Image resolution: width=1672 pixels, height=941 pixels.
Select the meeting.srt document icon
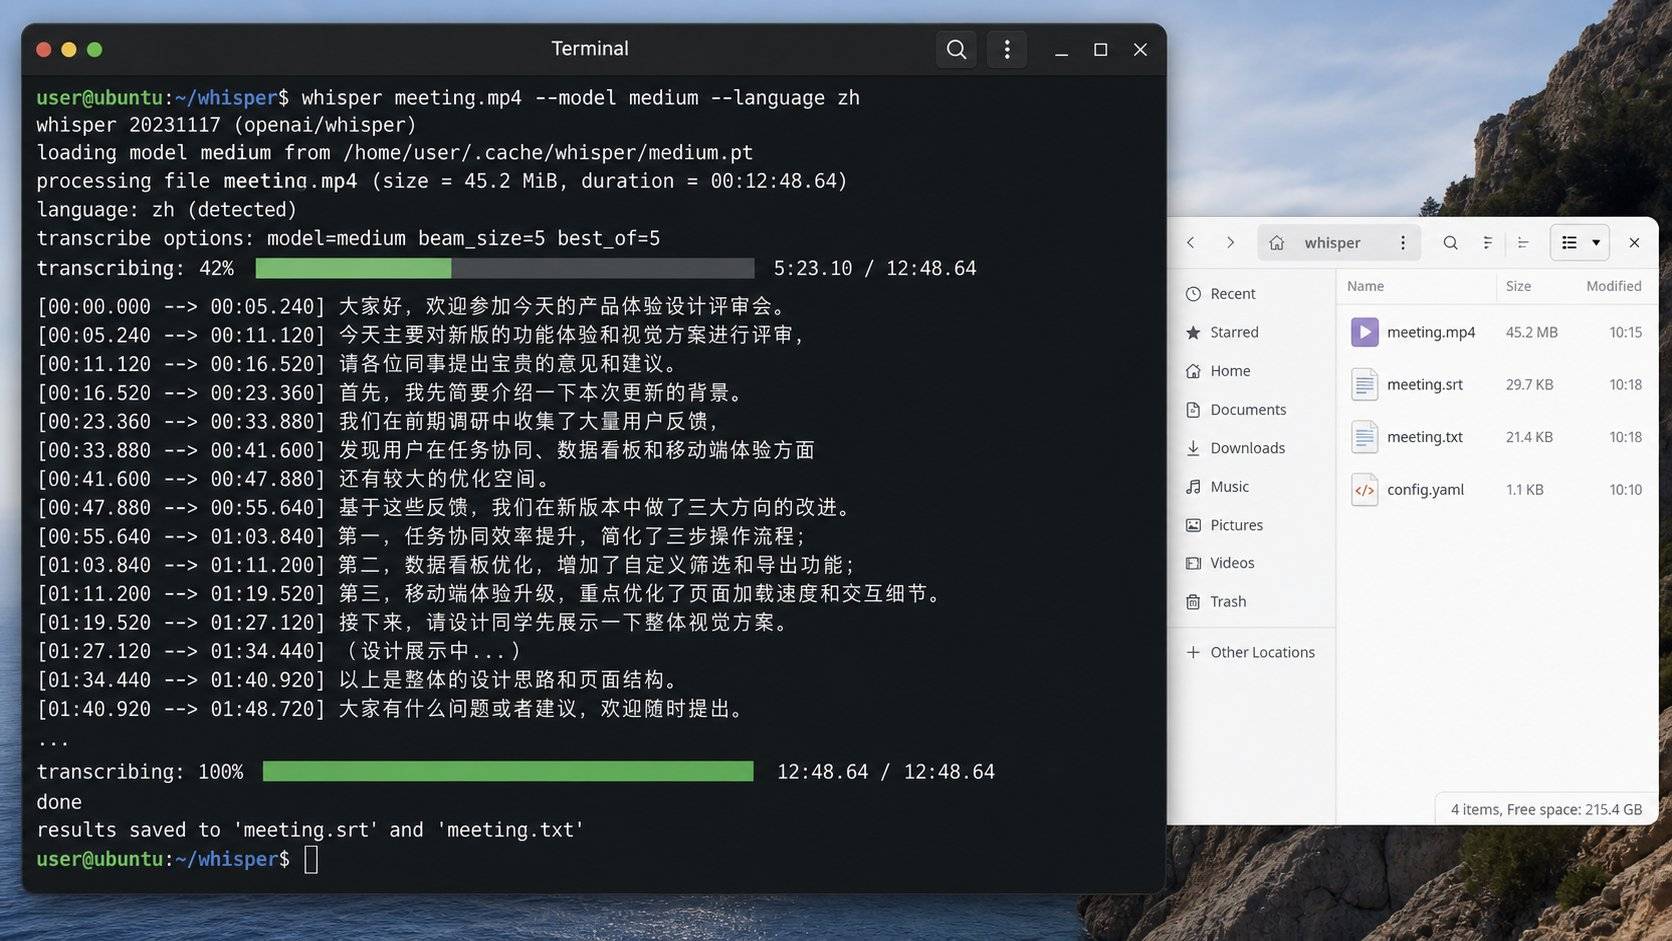point(1364,384)
